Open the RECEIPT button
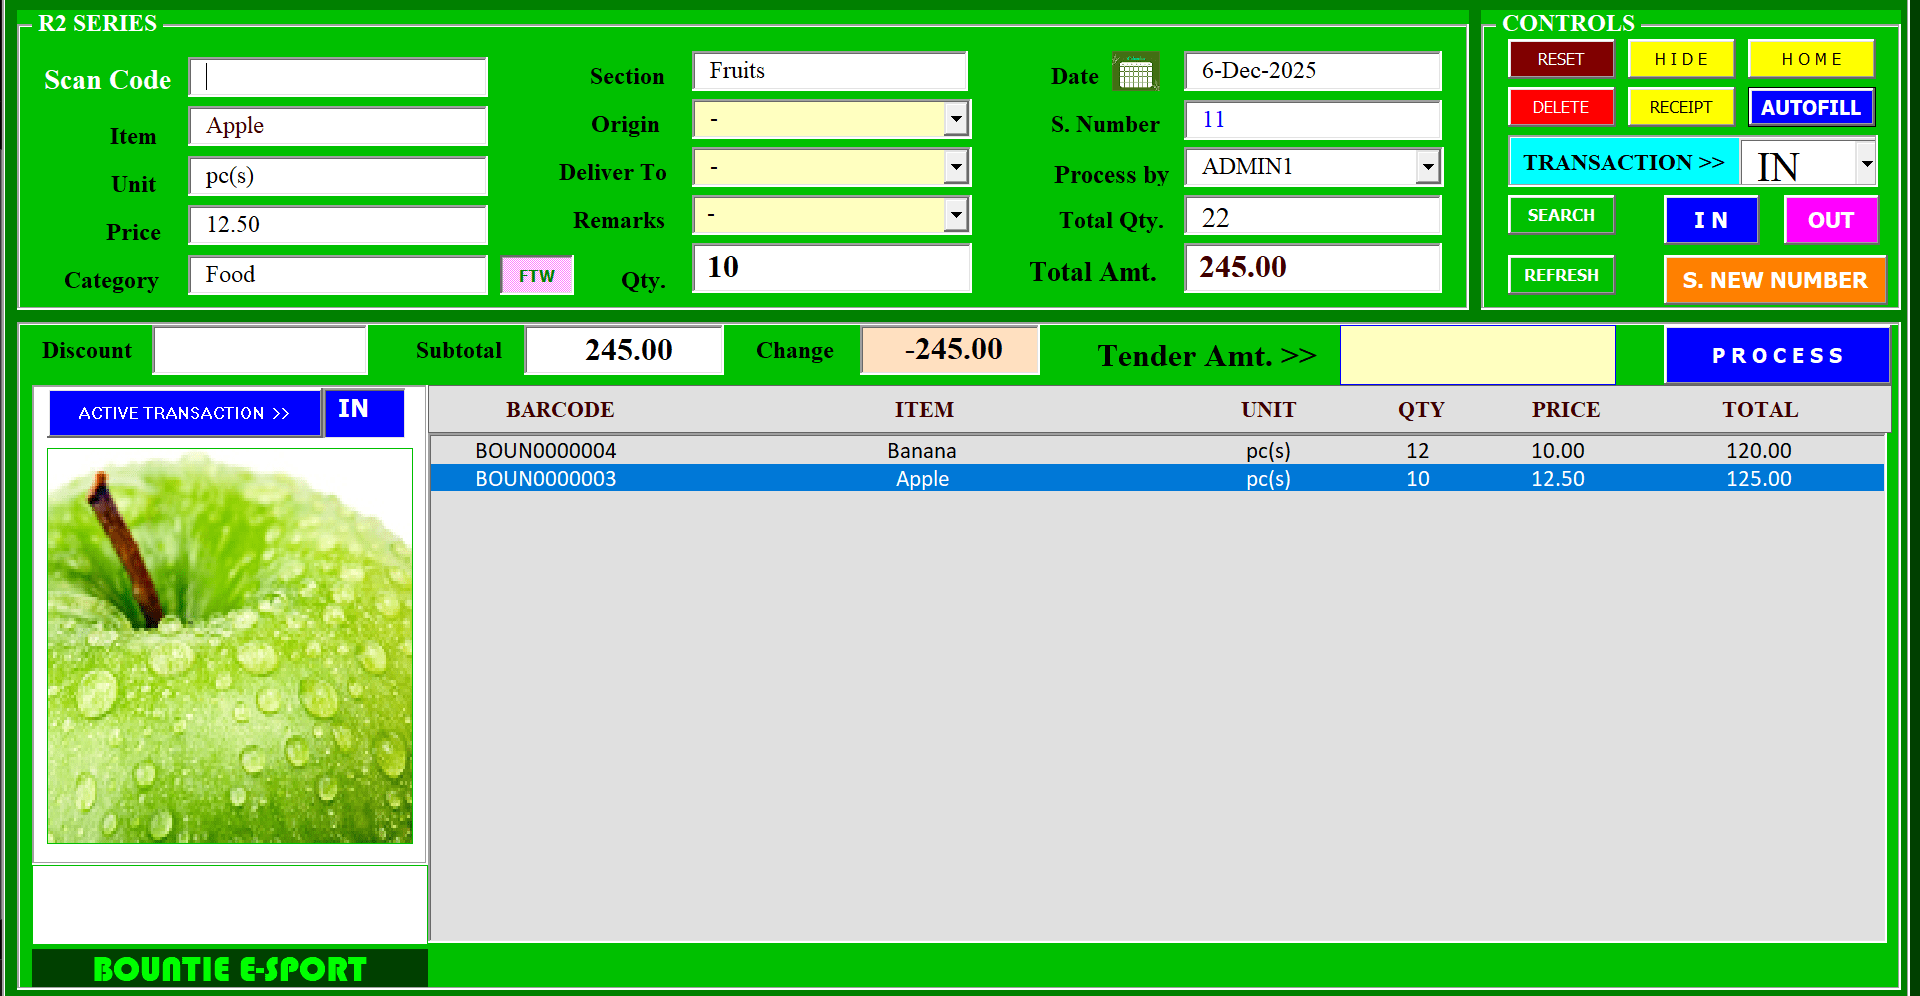Screen dimensions: 1920x996 coord(1681,107)
